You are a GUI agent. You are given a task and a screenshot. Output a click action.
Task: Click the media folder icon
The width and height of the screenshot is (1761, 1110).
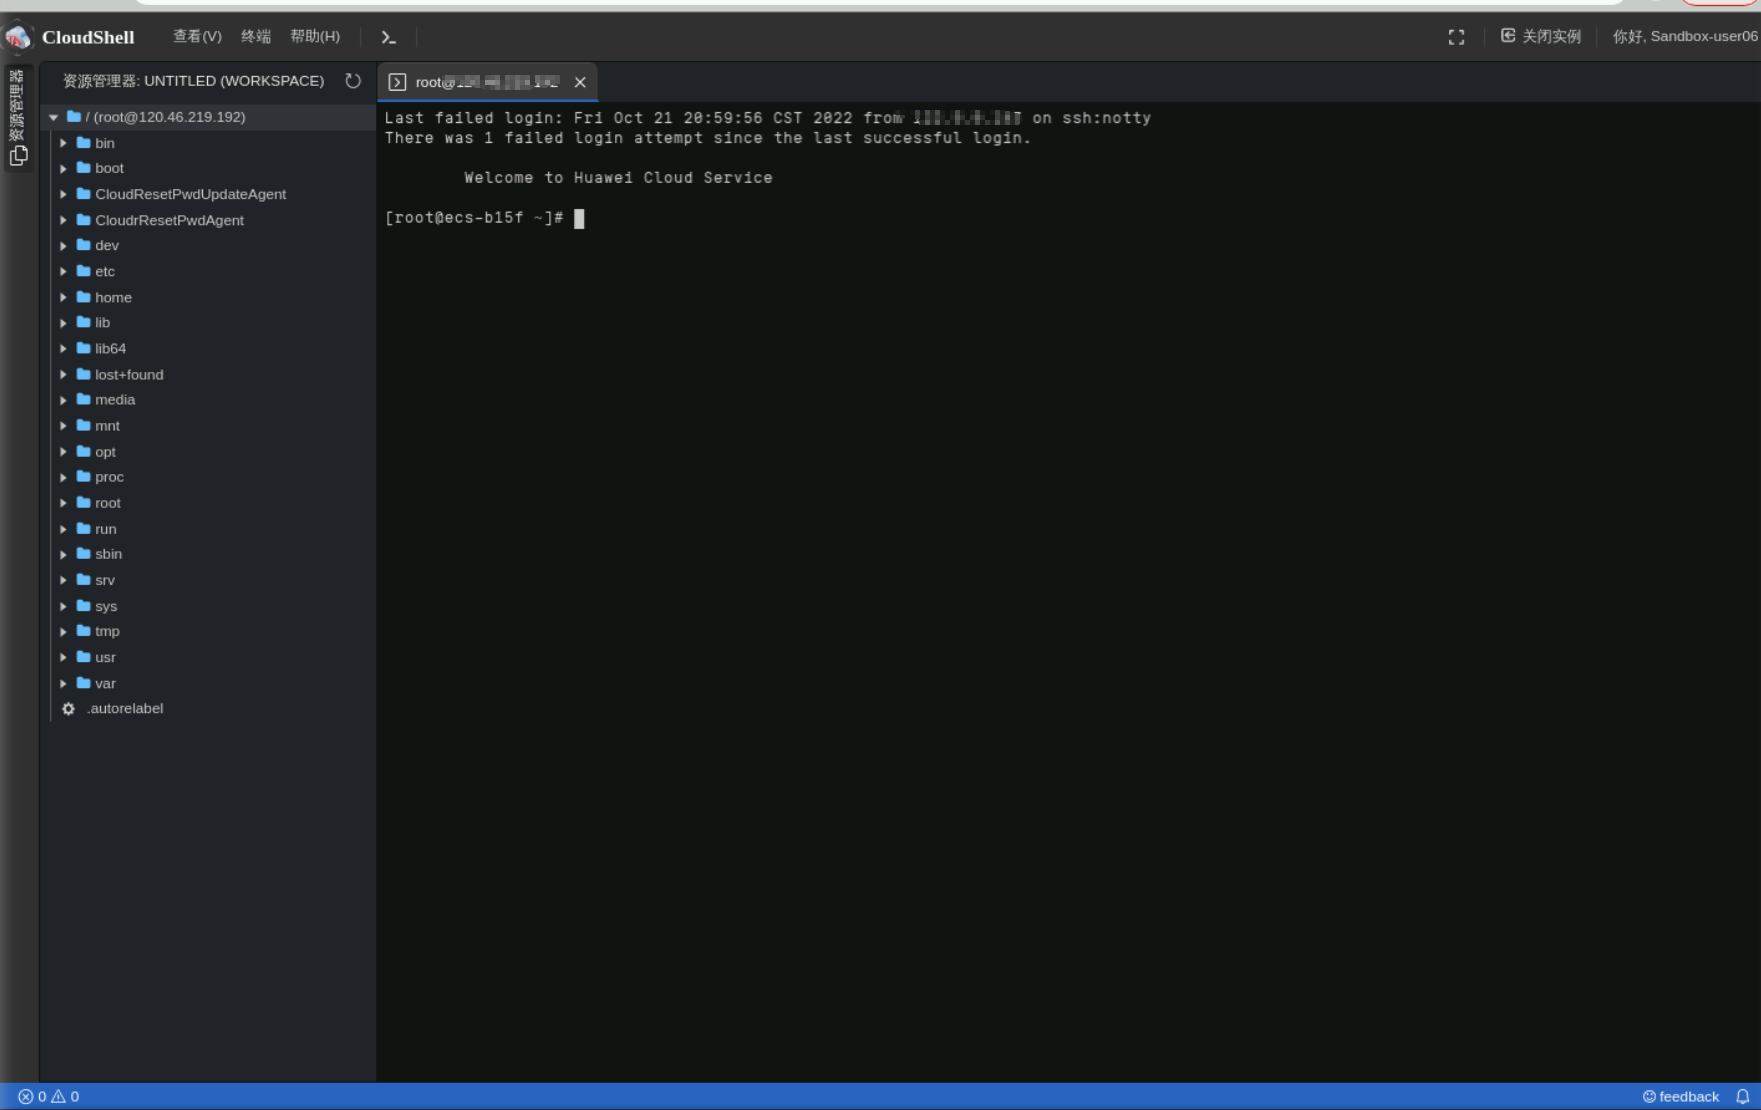84,400
